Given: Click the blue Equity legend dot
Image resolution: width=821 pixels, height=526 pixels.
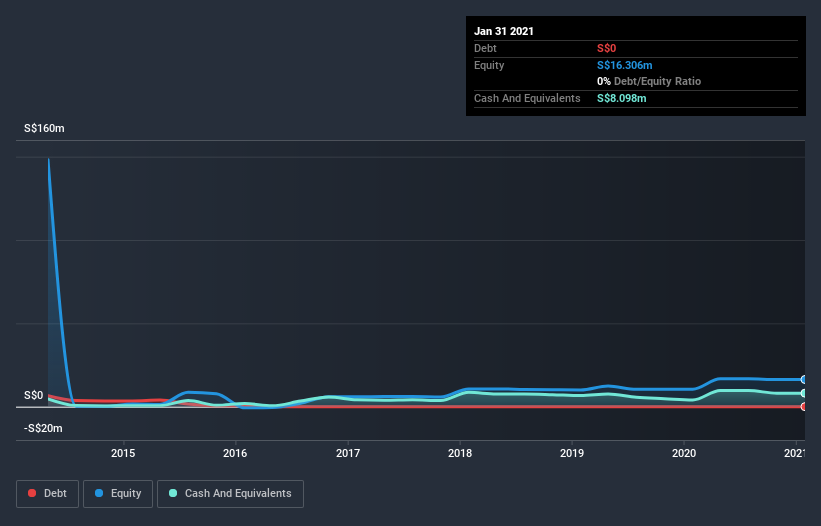Looking at the screenshot, I should click(99, 493).
